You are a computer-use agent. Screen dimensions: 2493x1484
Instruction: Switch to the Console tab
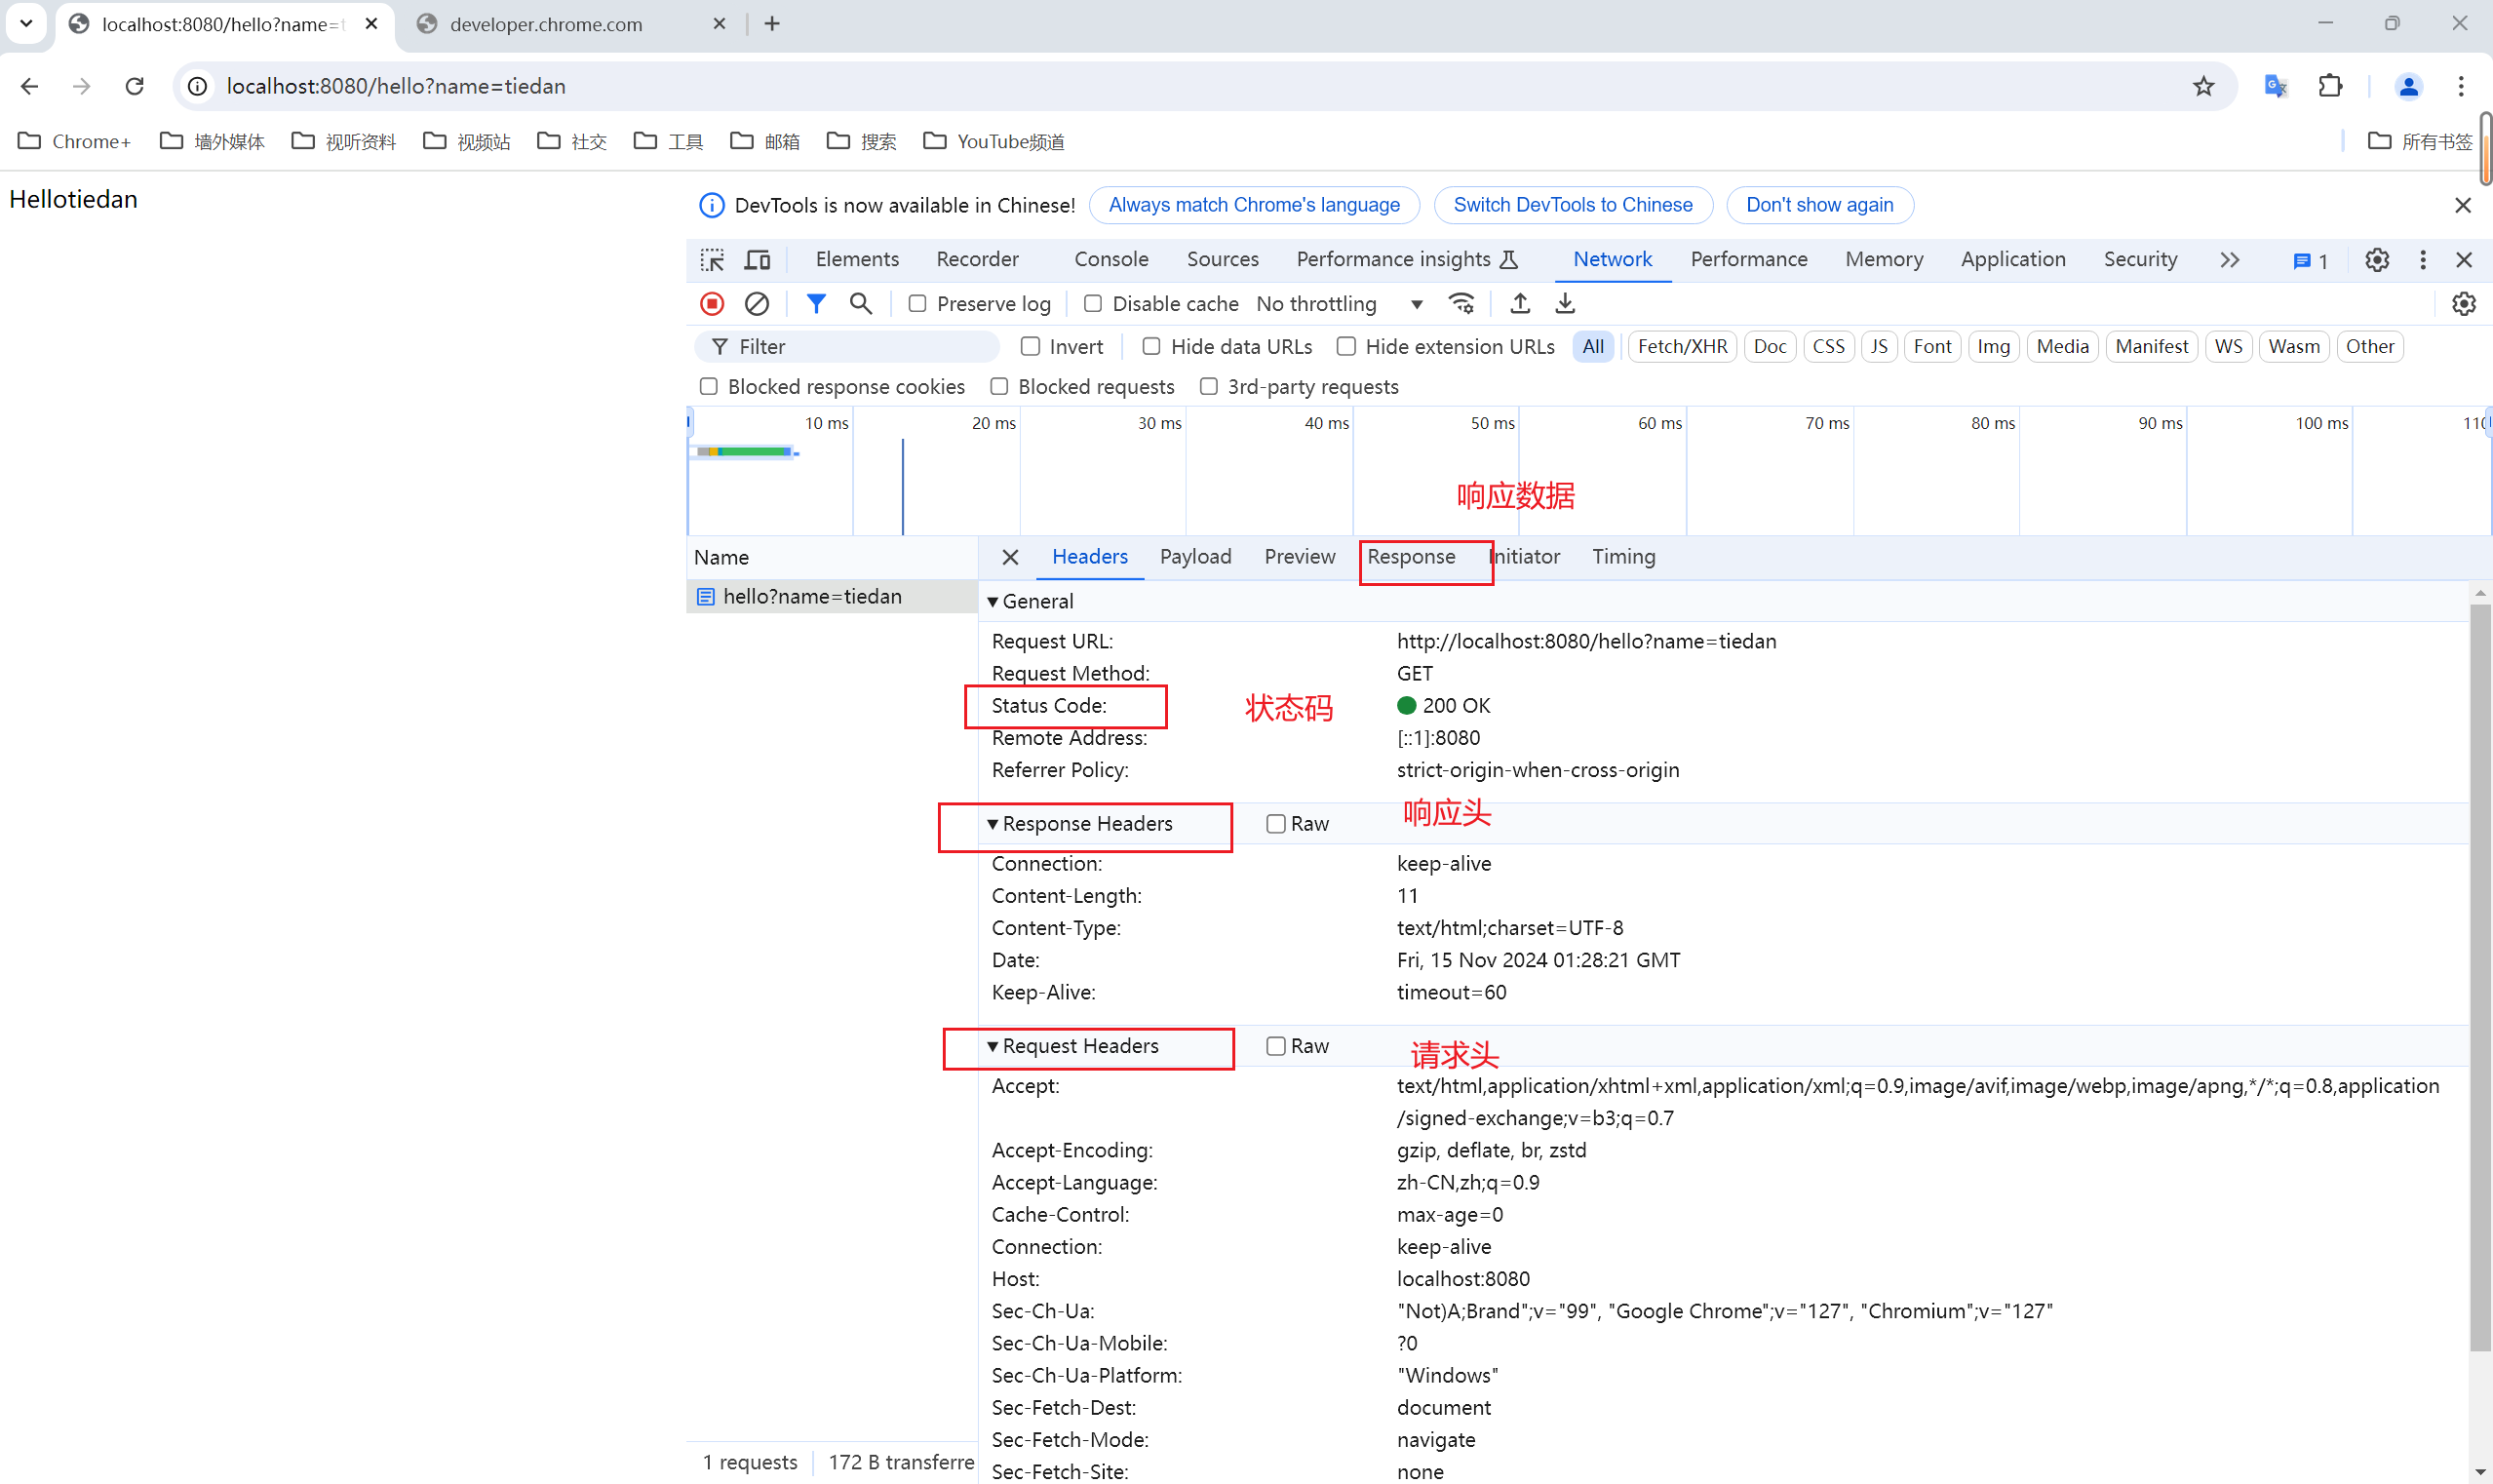click(x=1111, y=260)
